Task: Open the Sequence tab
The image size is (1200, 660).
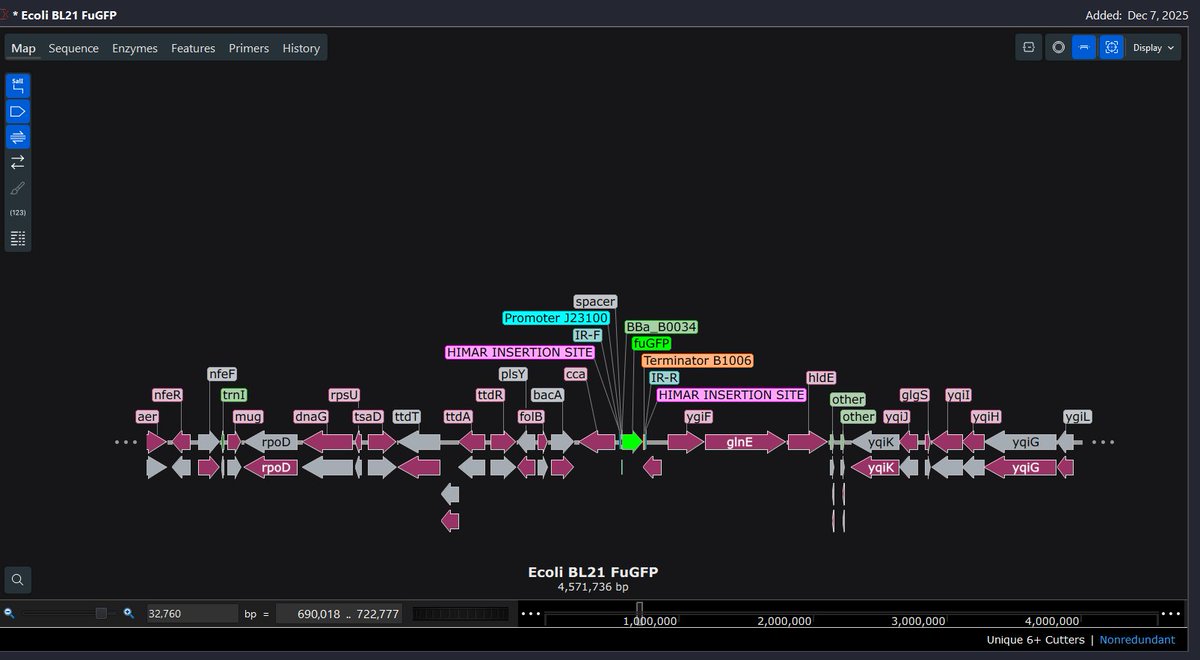Action: [x=74, y=48]
